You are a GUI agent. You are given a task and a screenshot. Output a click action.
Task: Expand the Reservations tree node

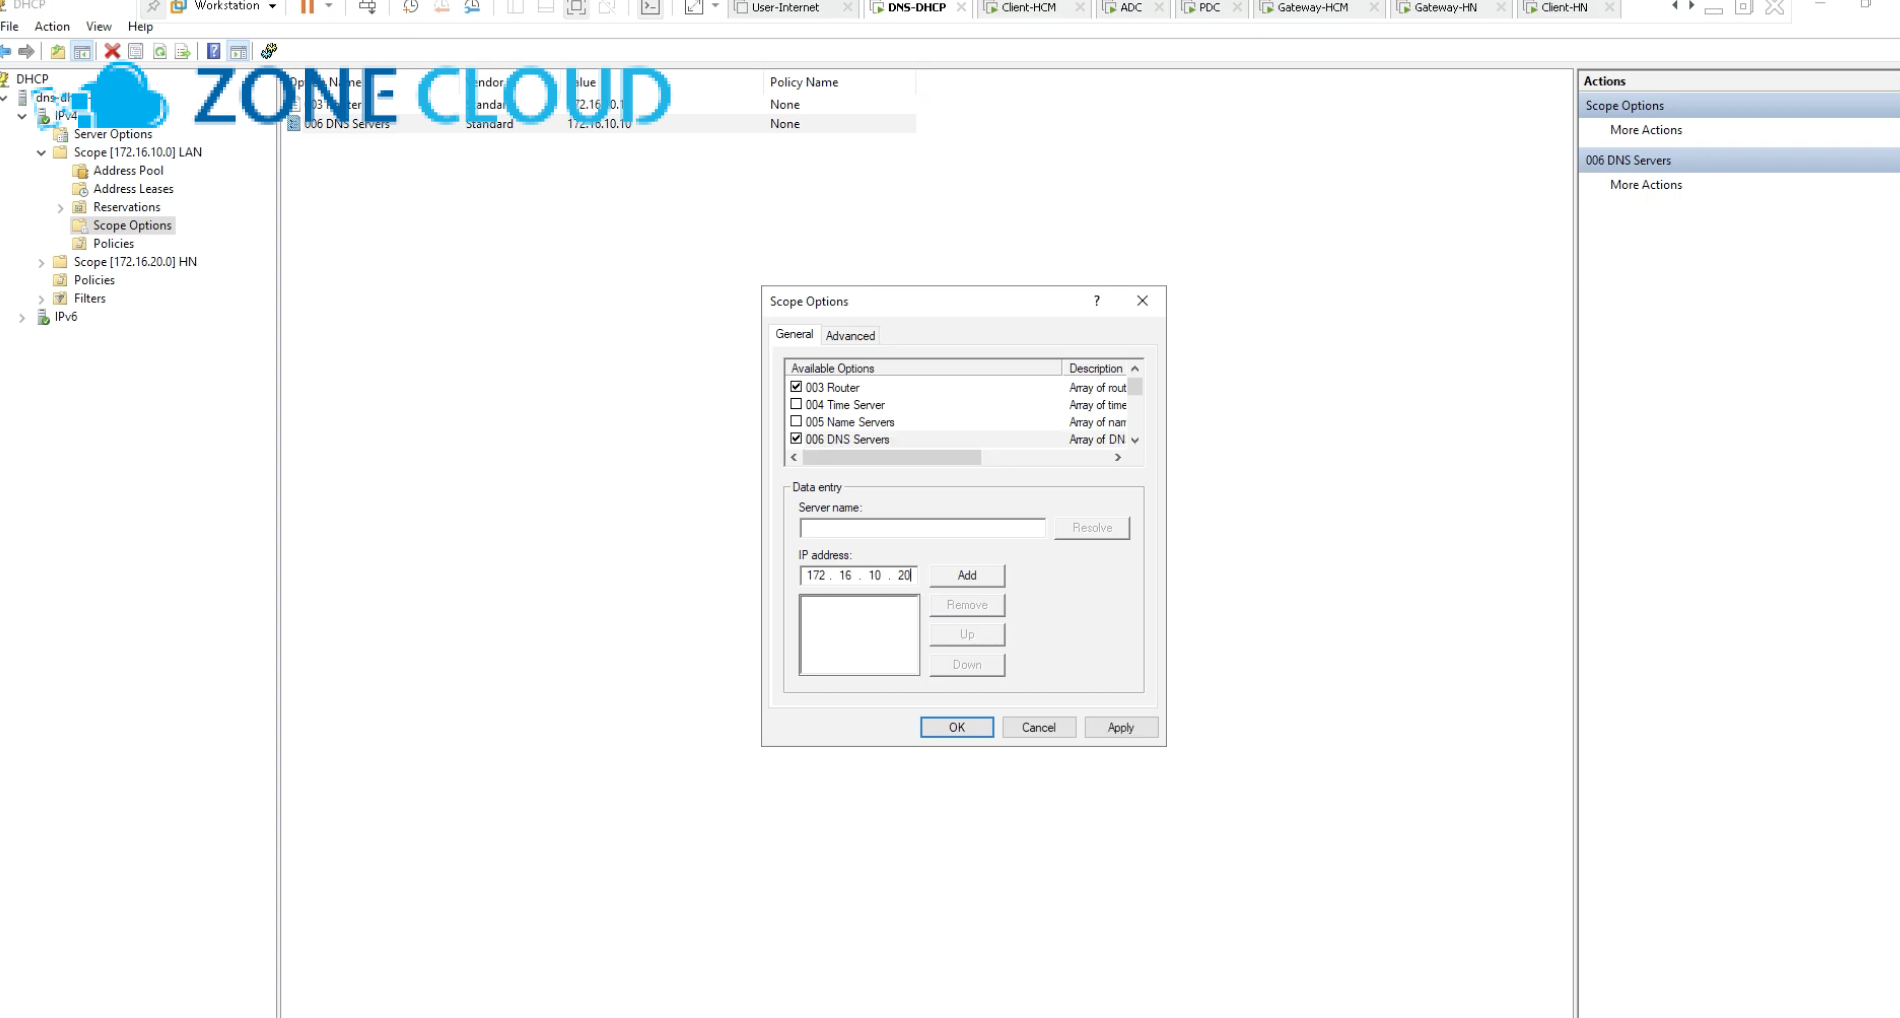click(x=60, y=208)
